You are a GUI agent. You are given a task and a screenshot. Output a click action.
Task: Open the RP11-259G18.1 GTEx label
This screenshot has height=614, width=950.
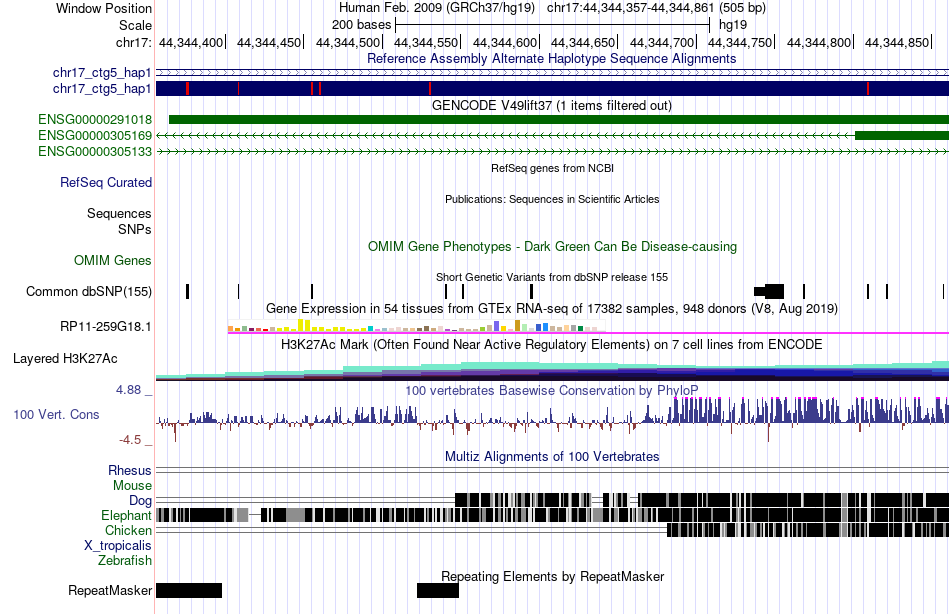click(106, 327)
